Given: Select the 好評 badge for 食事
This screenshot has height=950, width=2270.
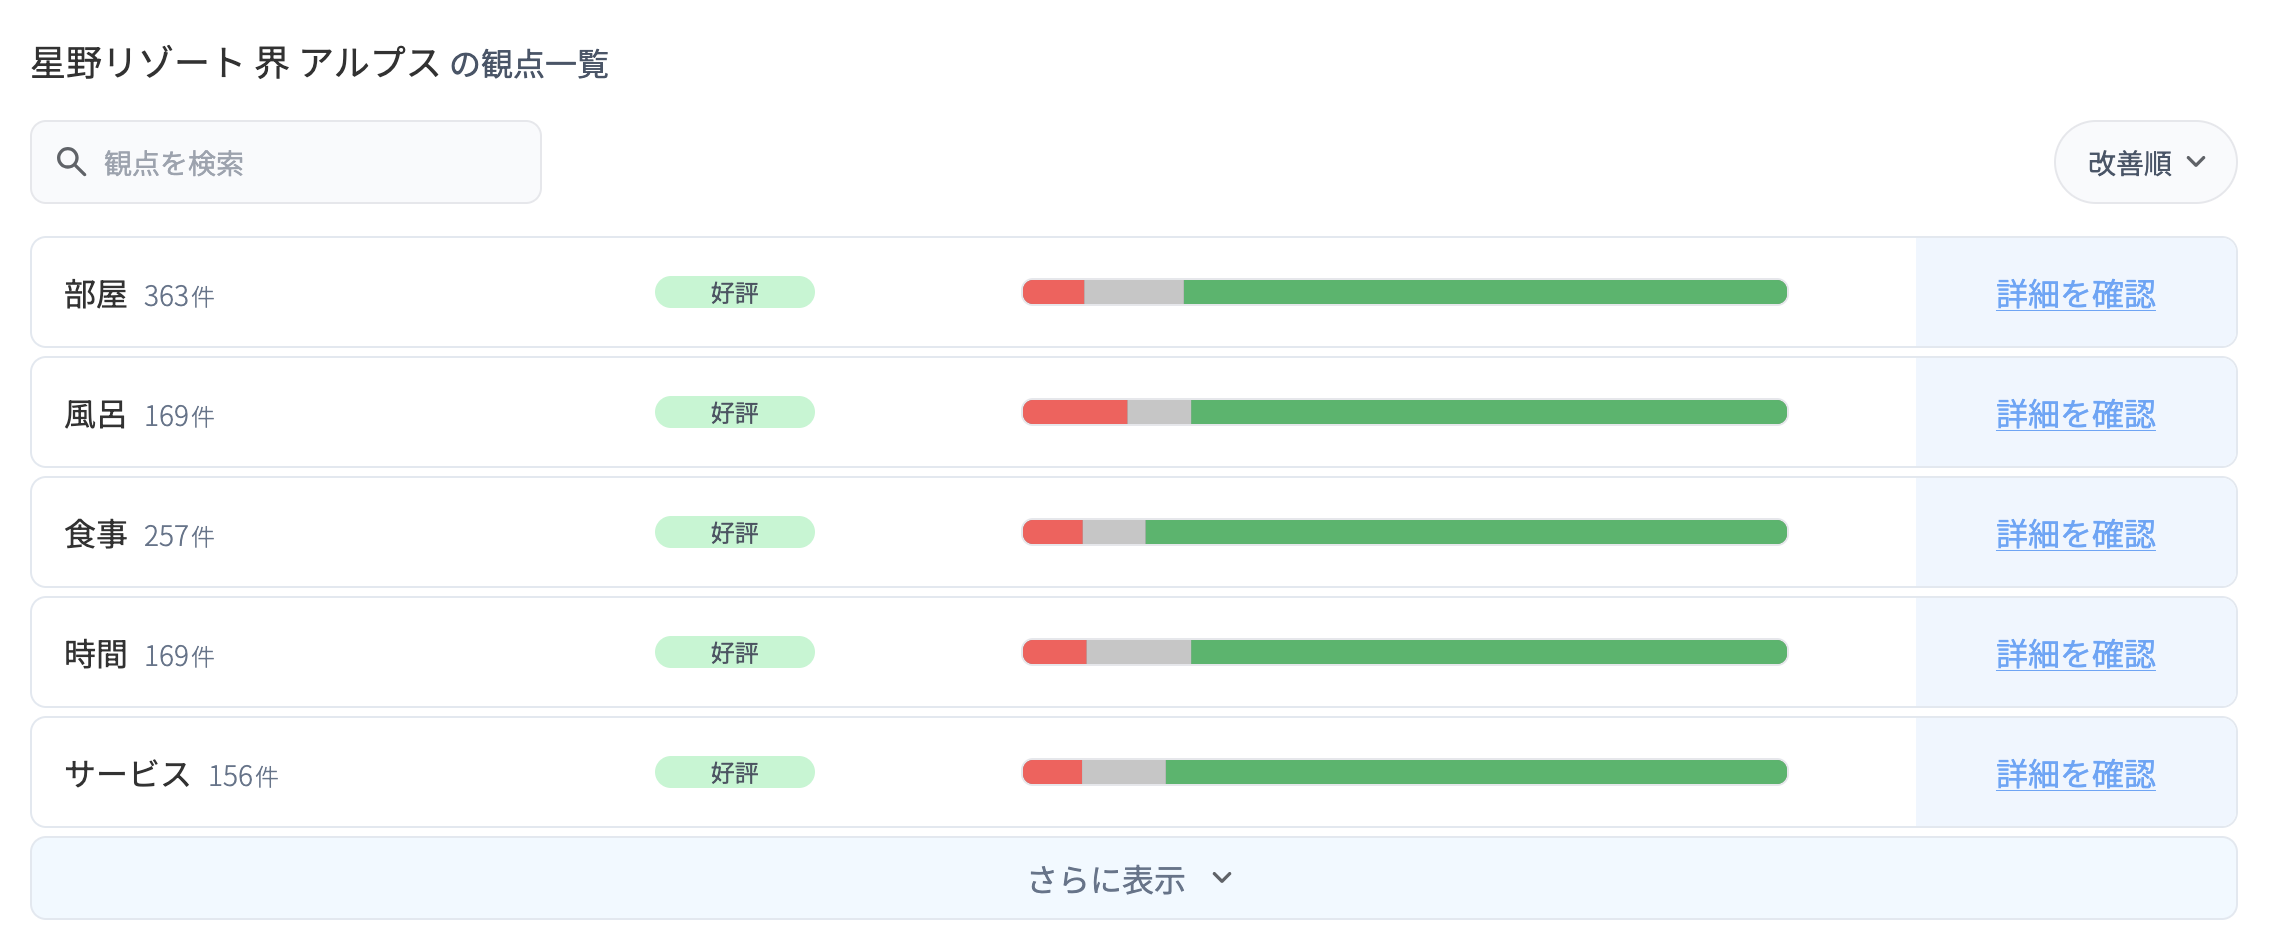Looking at the screenshot, I should [733, 532].
